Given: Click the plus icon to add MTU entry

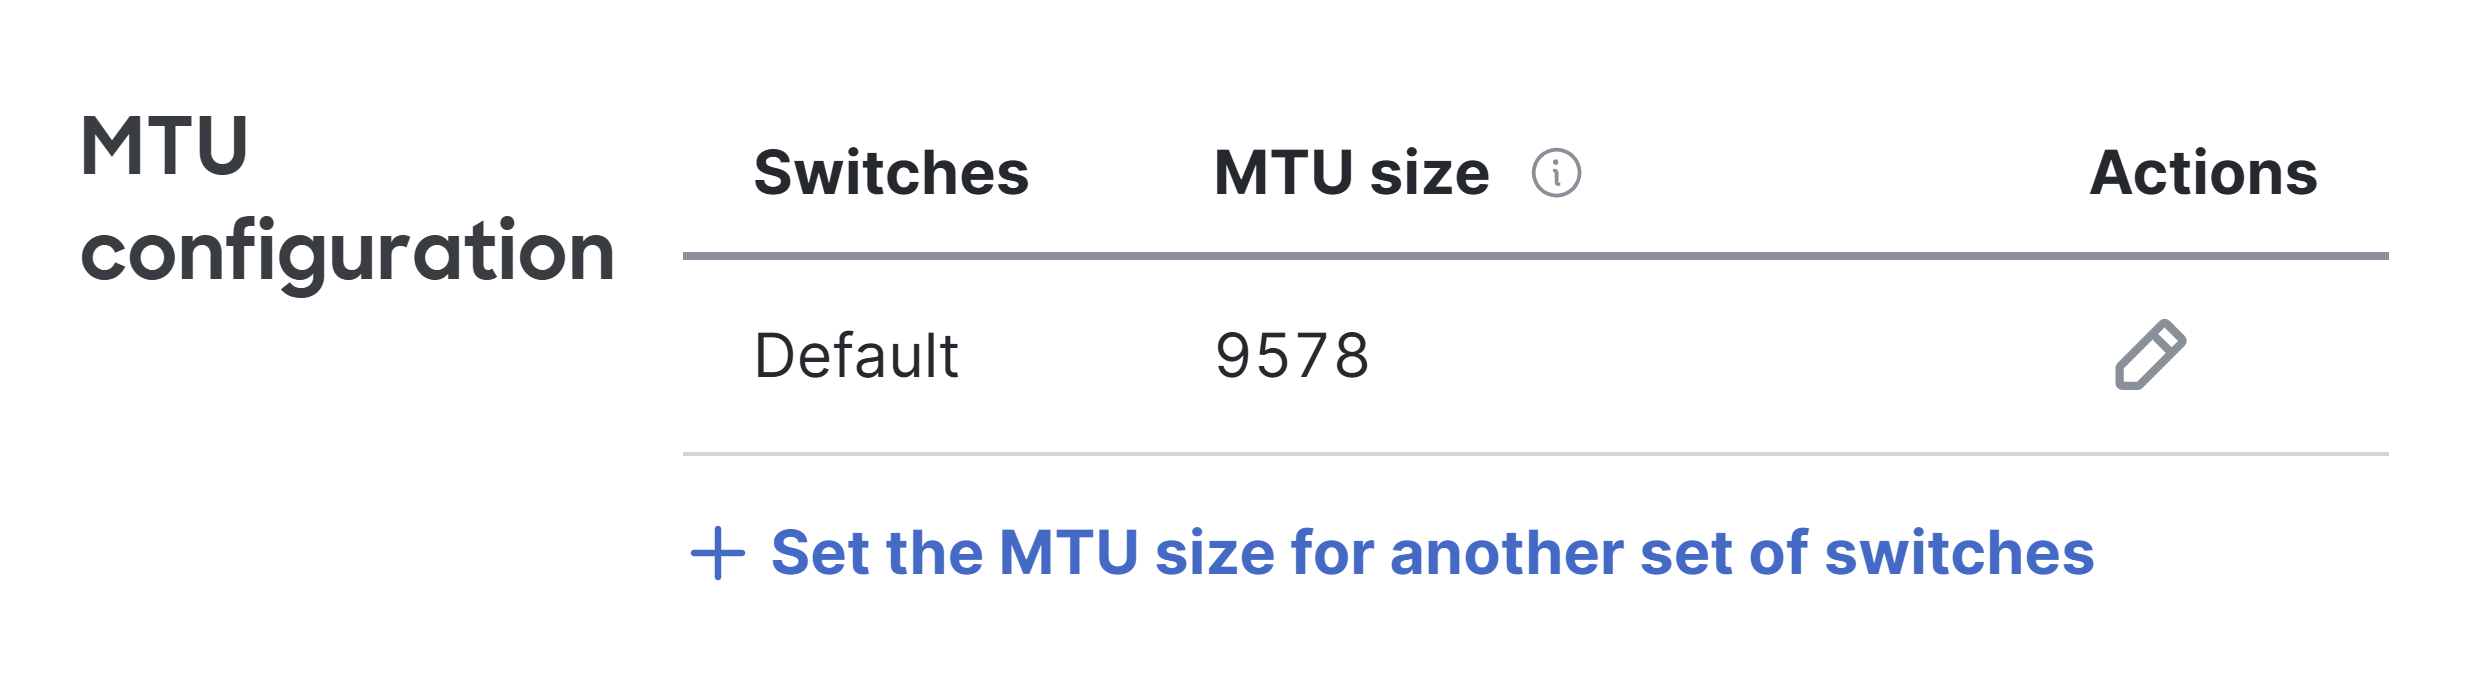Looking at the screenshot, I should (x=718, y=553).
